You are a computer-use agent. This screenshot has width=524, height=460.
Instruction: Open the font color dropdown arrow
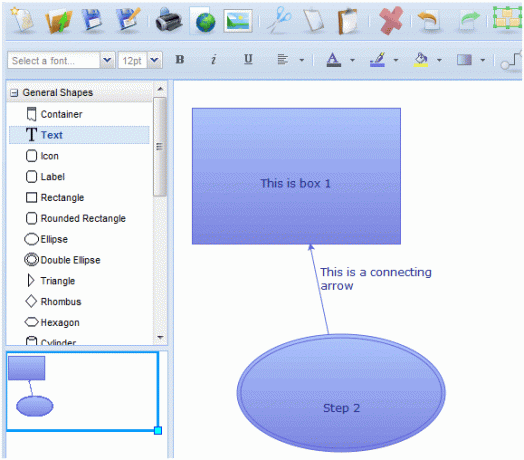352,60
